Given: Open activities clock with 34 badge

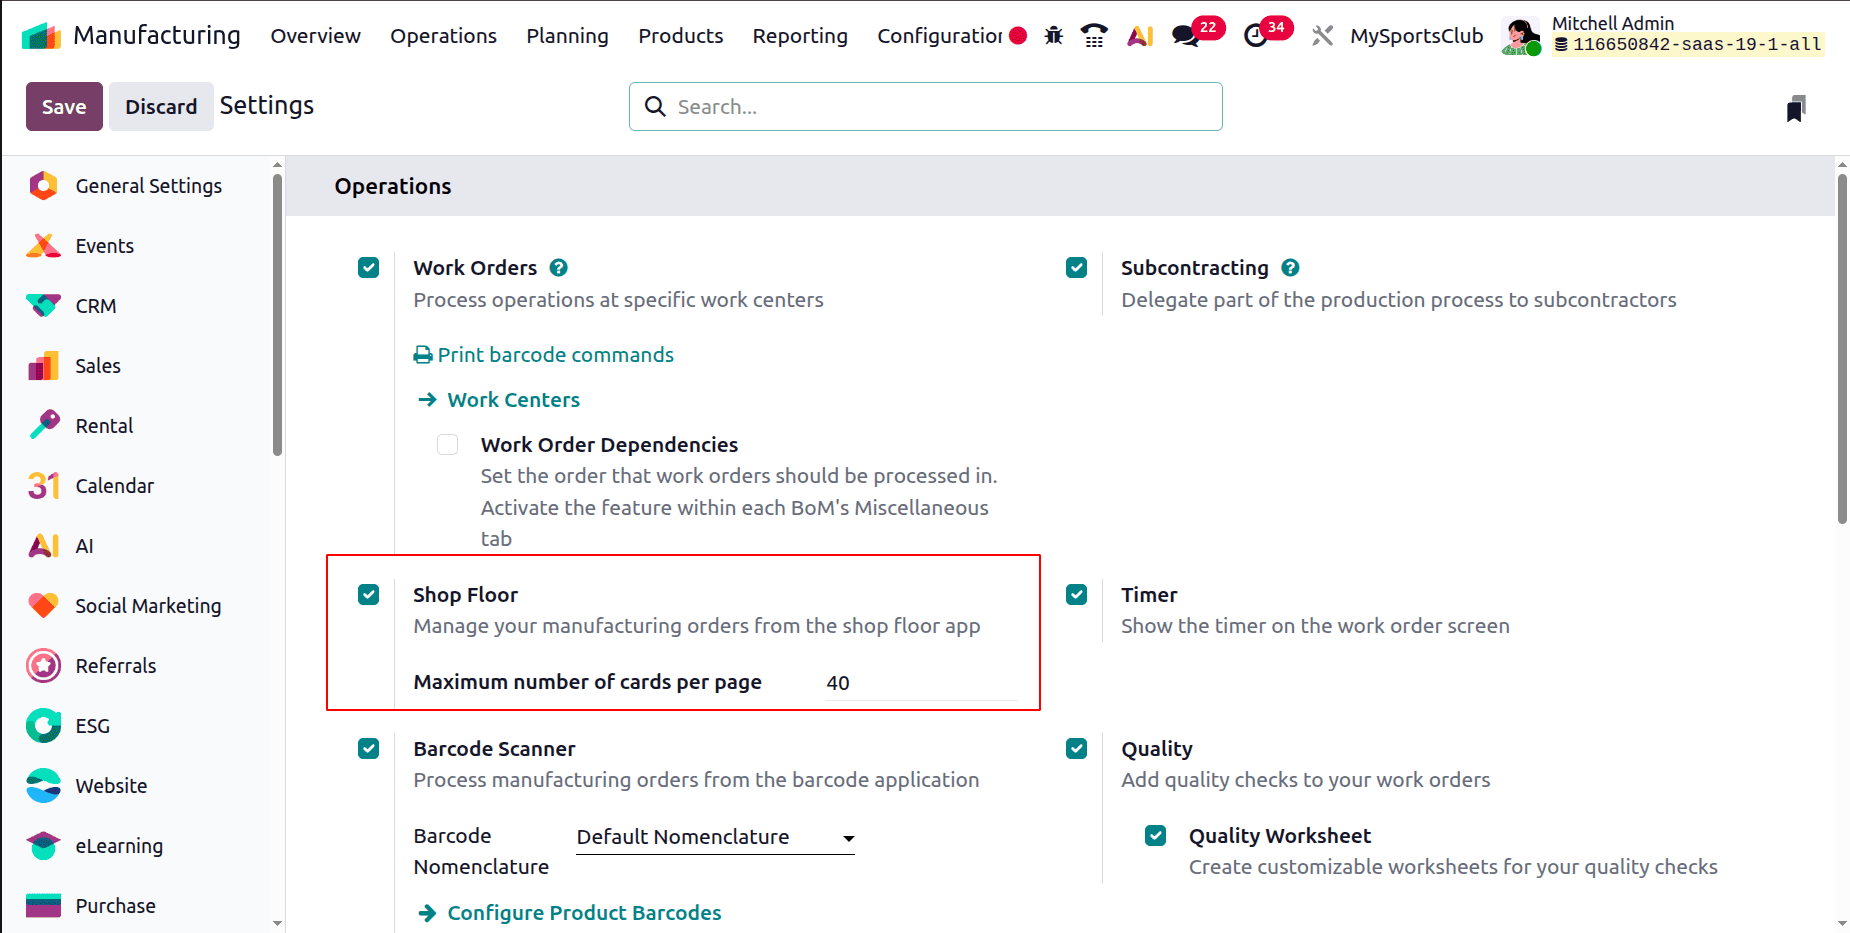Looking at the screenshot, I should 1266,33.
